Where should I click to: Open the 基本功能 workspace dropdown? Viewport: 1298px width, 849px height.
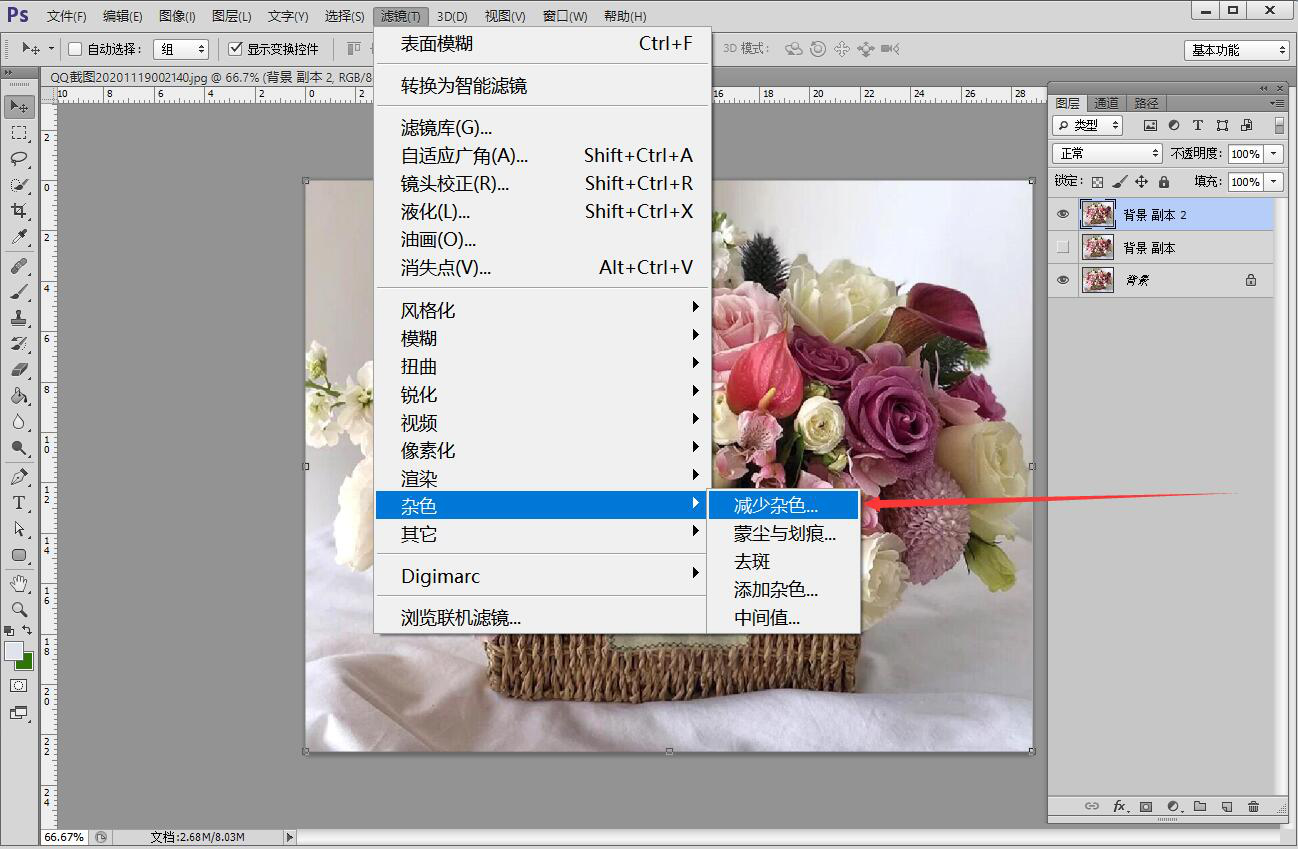point(1237,50)
